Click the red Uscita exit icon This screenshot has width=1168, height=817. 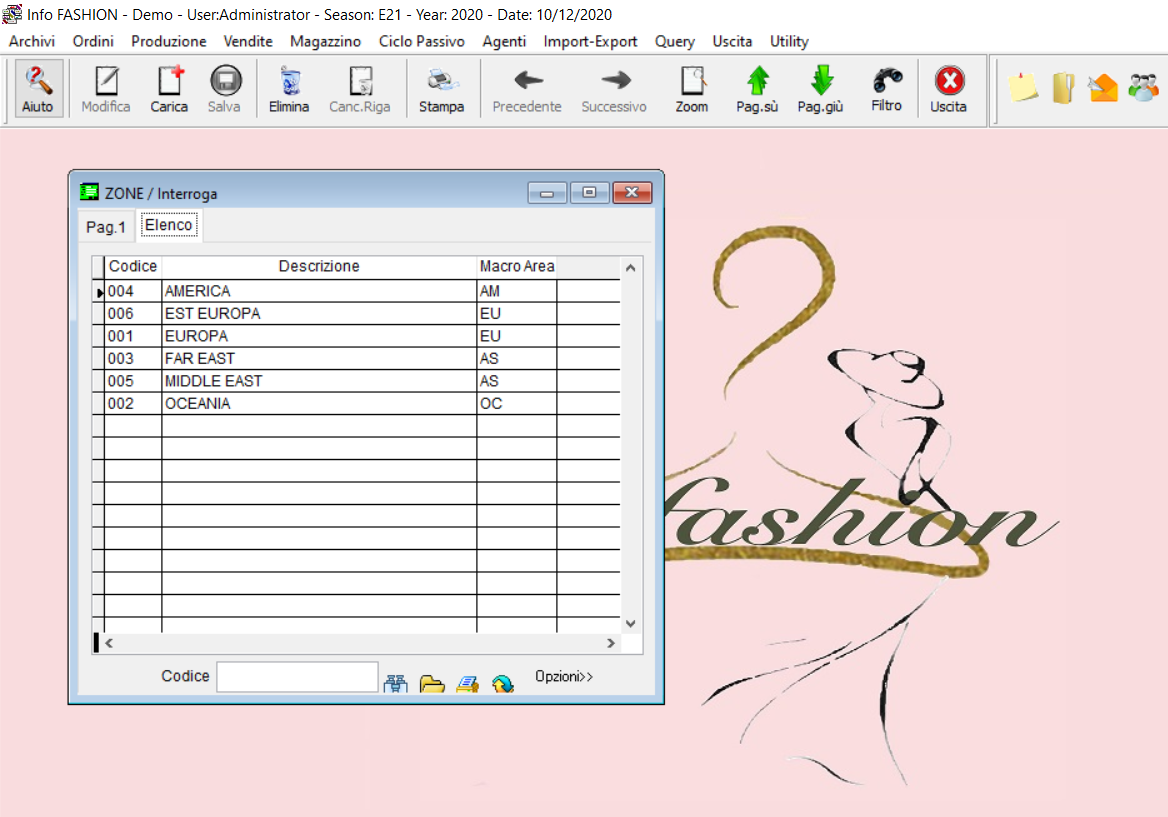(948, 89)
